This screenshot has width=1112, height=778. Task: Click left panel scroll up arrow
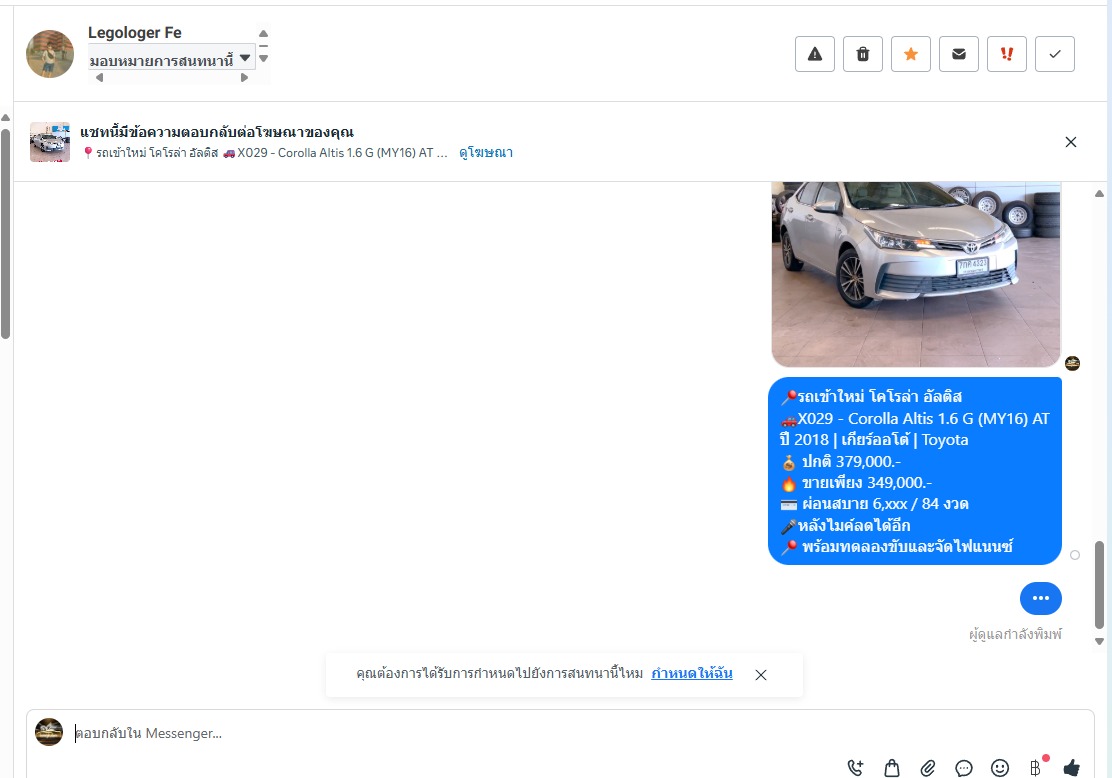pyautogui.click(x=6, y=118)
